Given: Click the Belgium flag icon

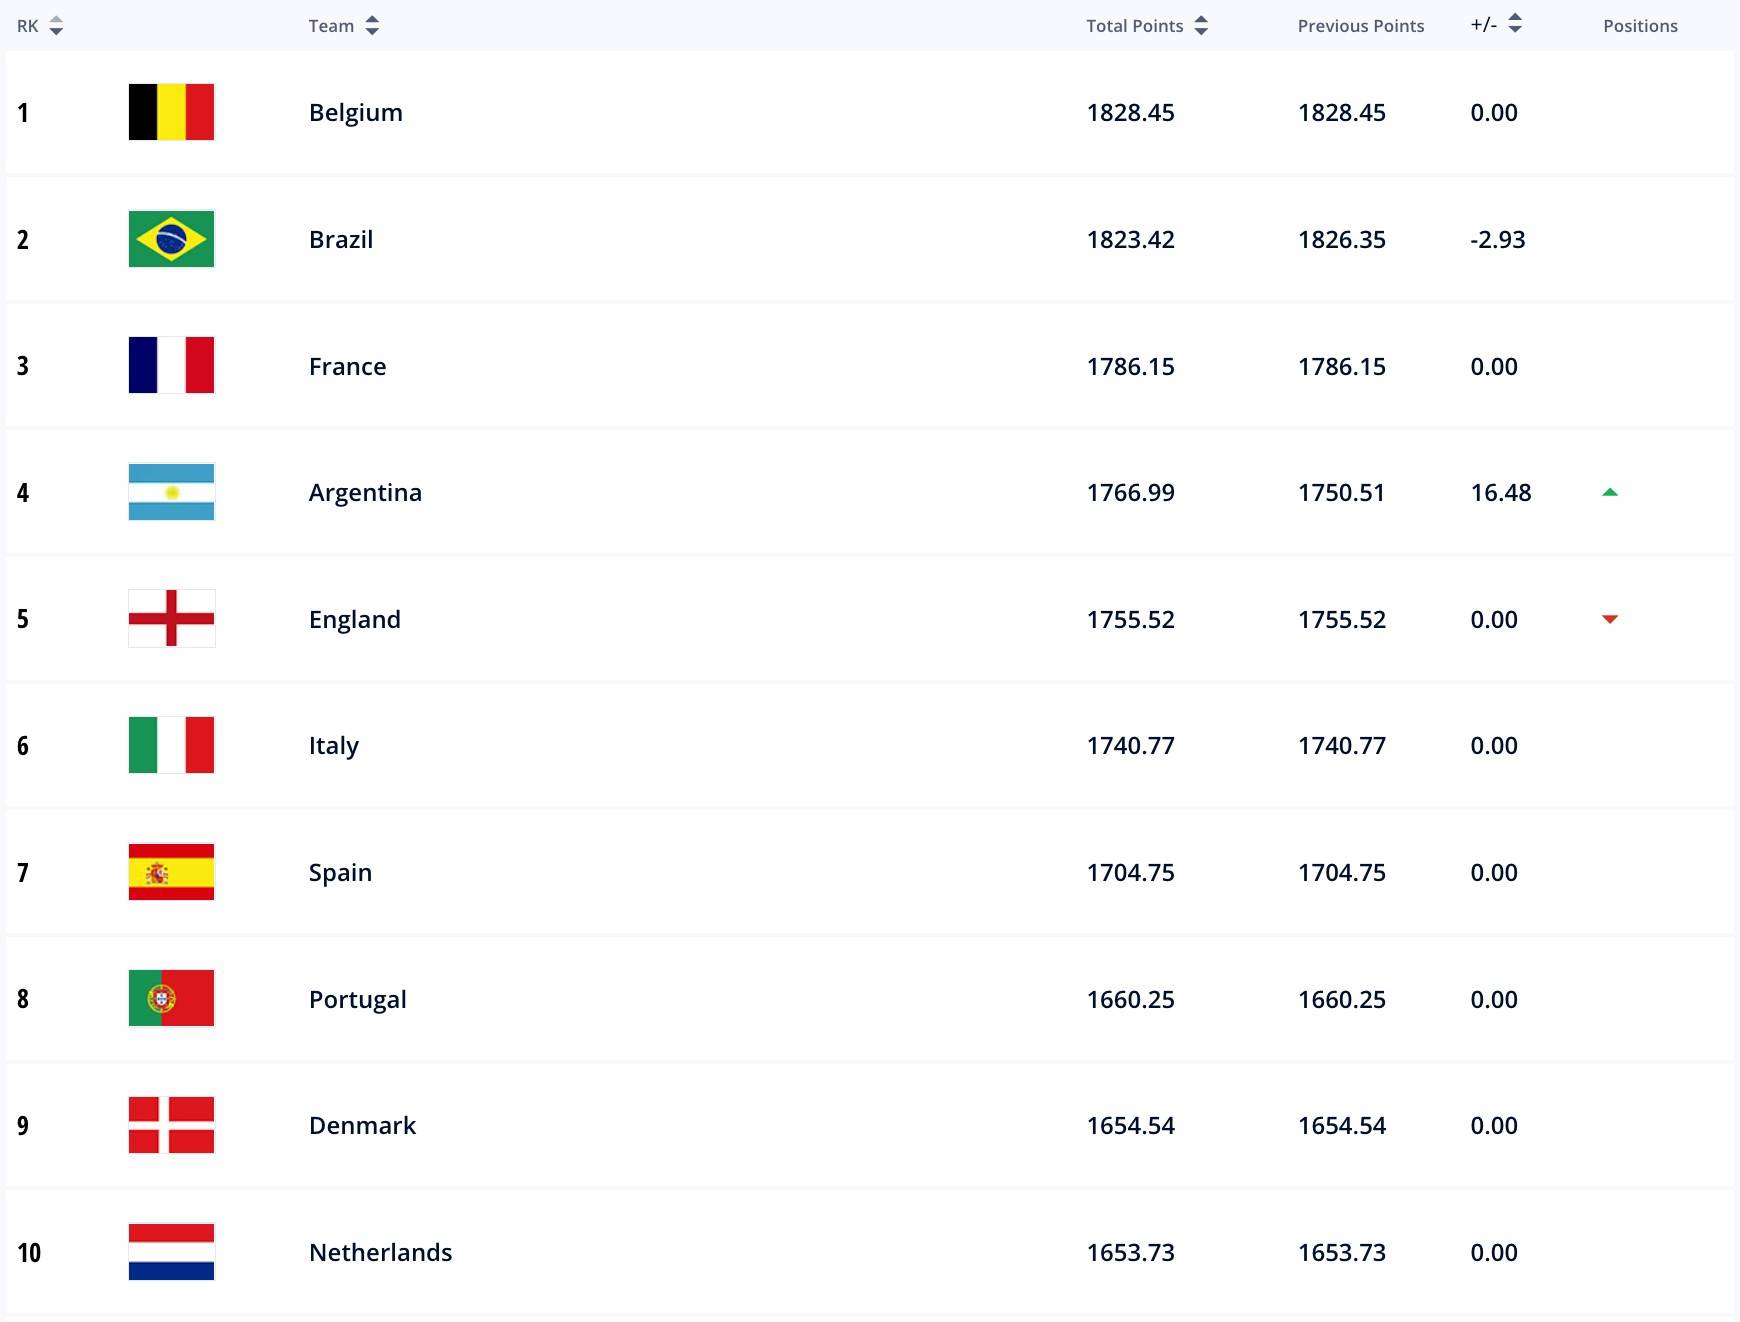Looking at the screenshot, I should tap(171, 112).
